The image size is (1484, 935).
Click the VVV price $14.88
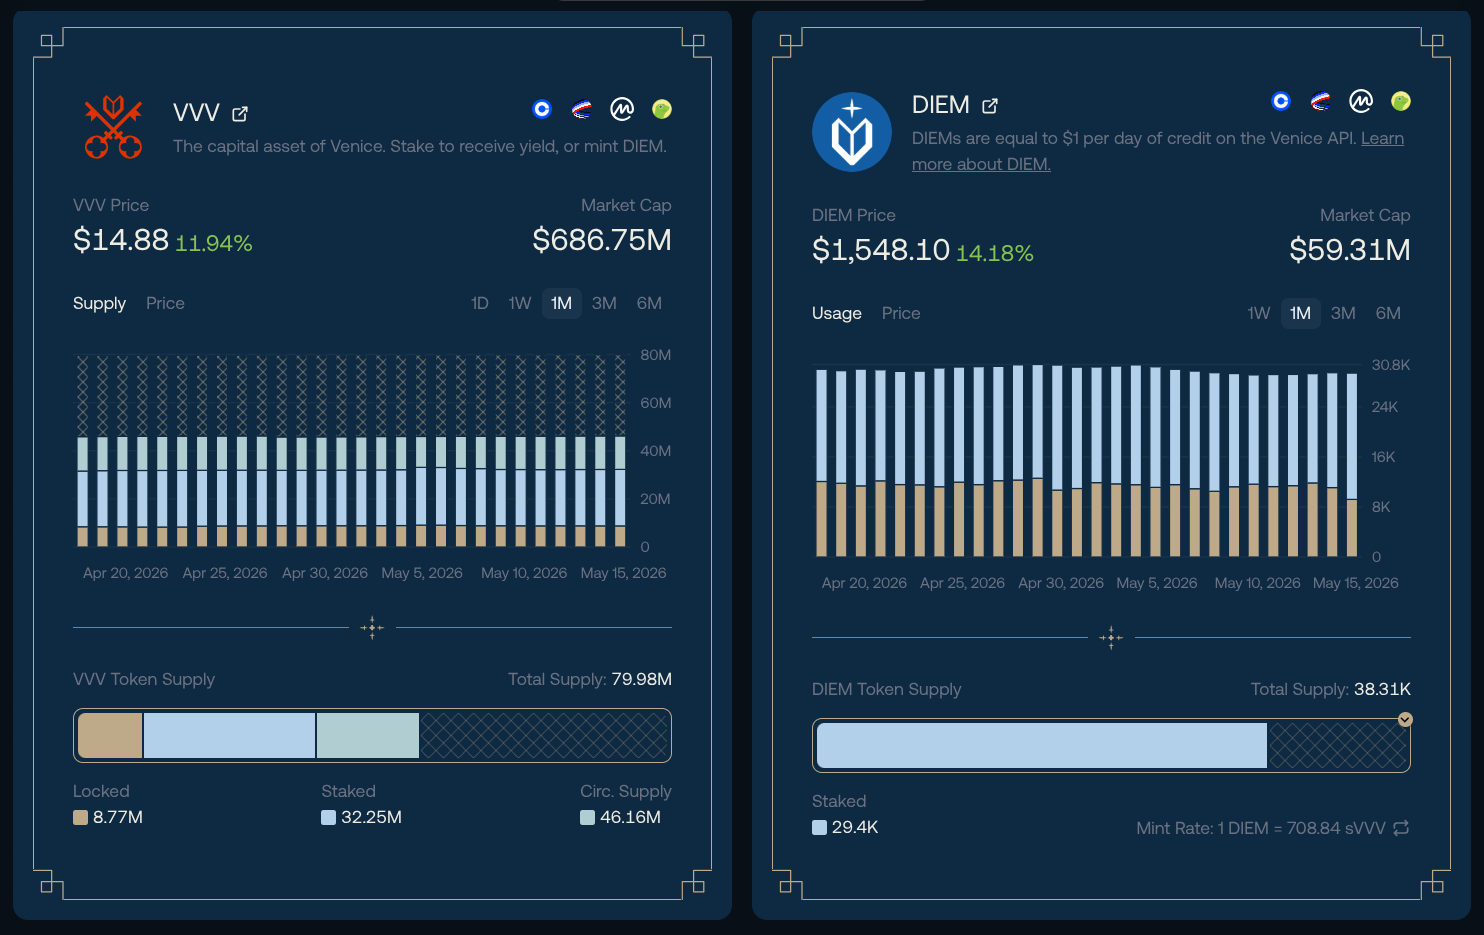[x=121, y=240]
